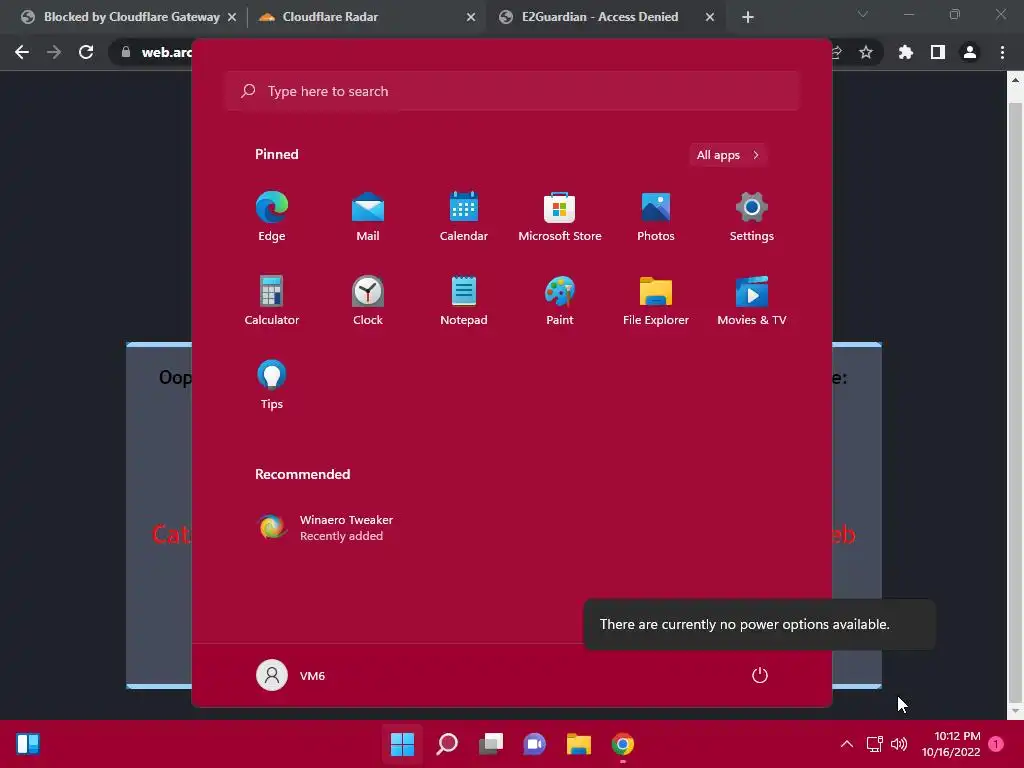Click the Chrome tab search chevron

click(x=863, y=14)
